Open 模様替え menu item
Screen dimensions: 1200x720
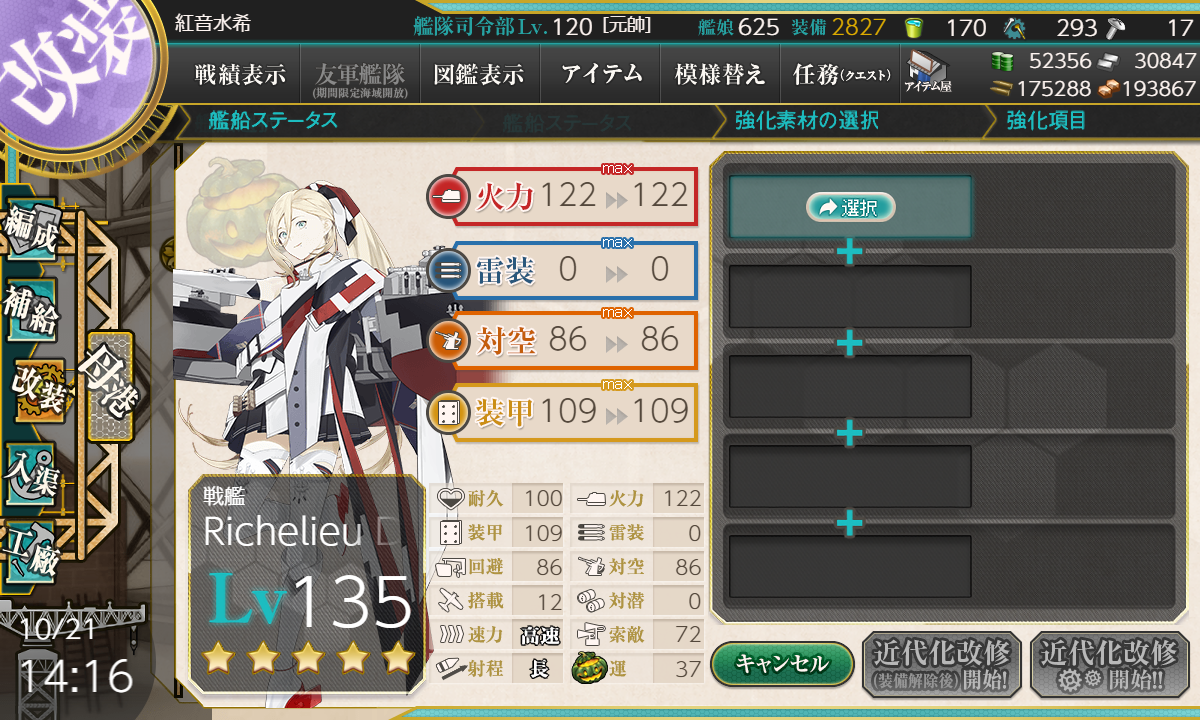tap(720, 74)
